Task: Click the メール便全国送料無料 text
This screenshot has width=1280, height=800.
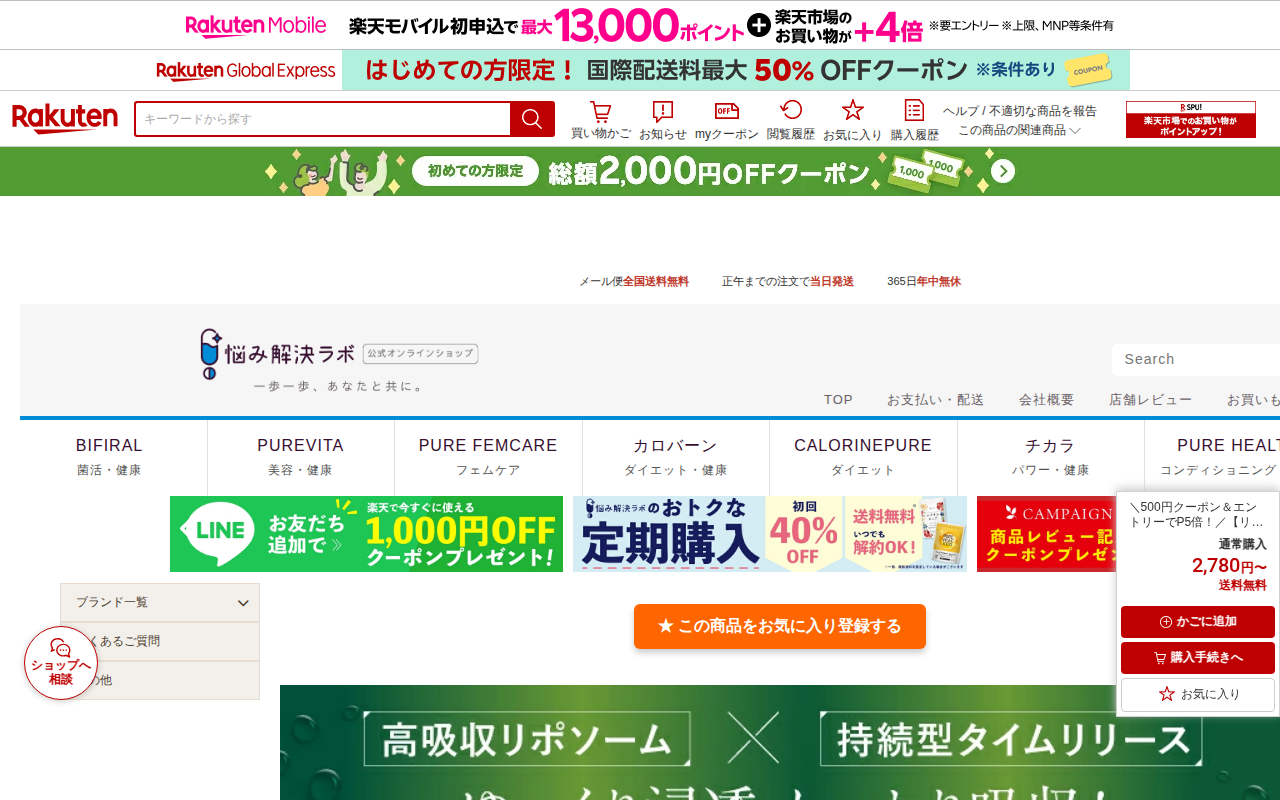Action: pos(634,282)
